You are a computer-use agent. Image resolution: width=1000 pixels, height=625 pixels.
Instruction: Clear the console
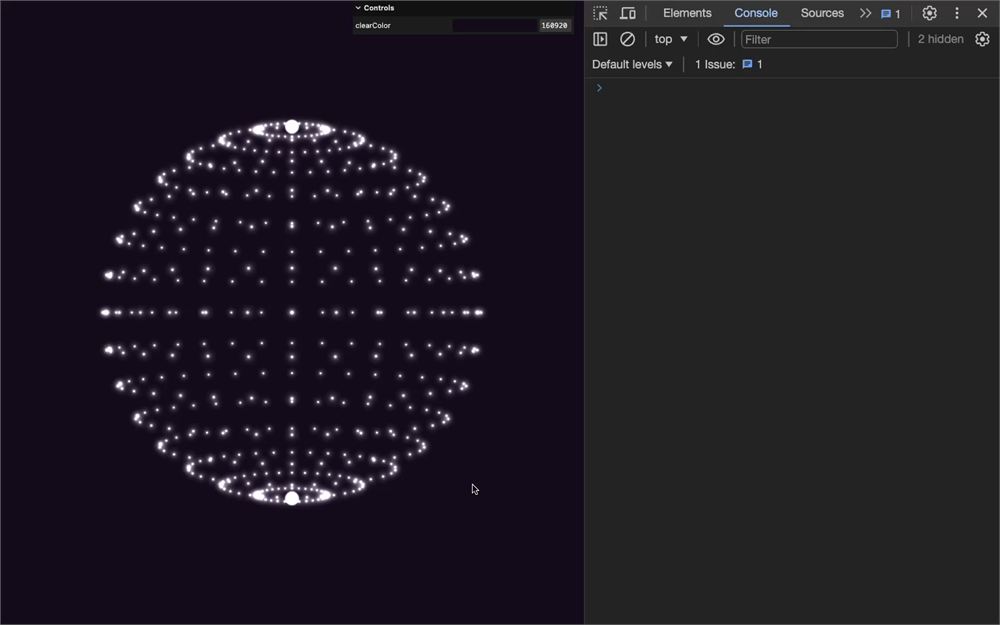(628, 40)
